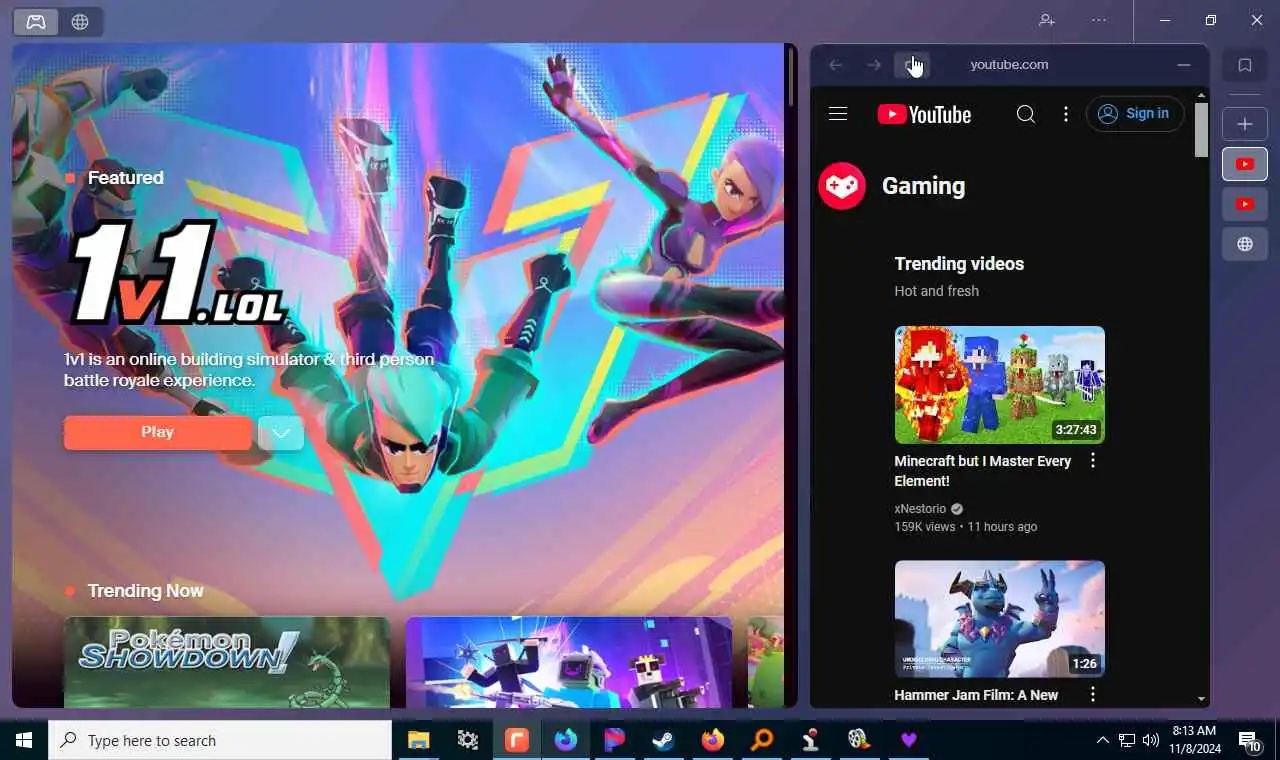
Task: Open the add-friend icon in title bar
Action: pos(1047,20)
